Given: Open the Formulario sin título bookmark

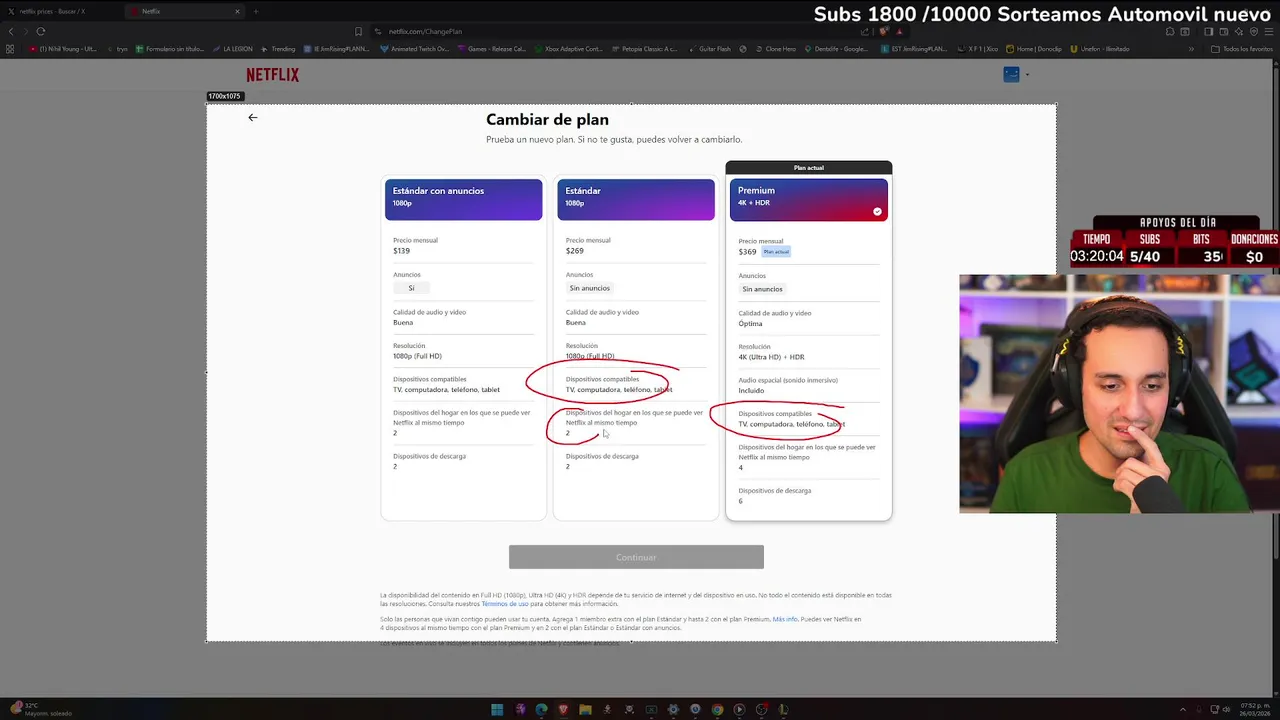Looking at the screenshot, I should pos(171,48).
